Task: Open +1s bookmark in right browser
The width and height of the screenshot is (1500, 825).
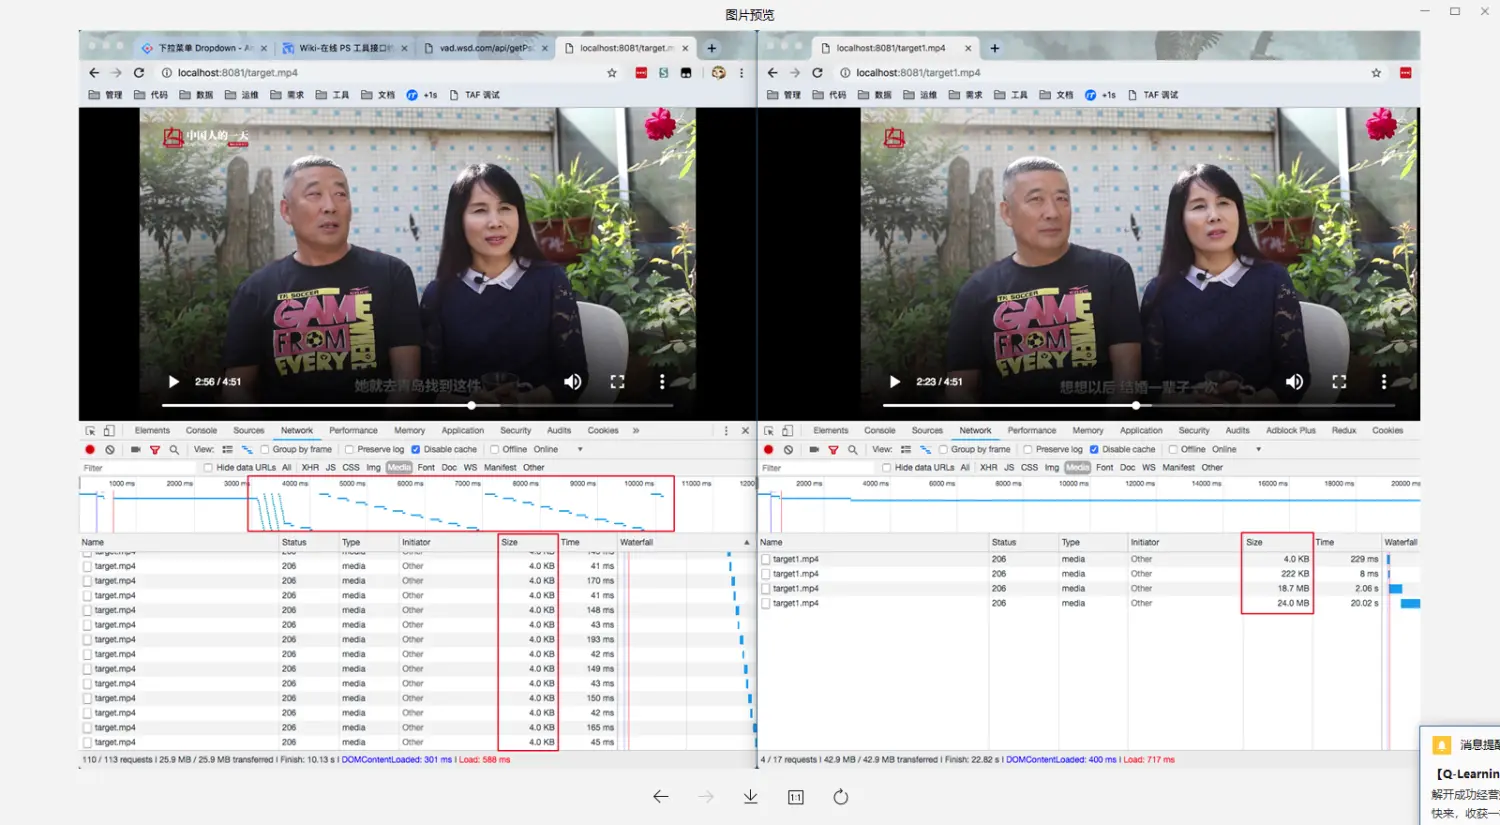Action: (1099, 95)
